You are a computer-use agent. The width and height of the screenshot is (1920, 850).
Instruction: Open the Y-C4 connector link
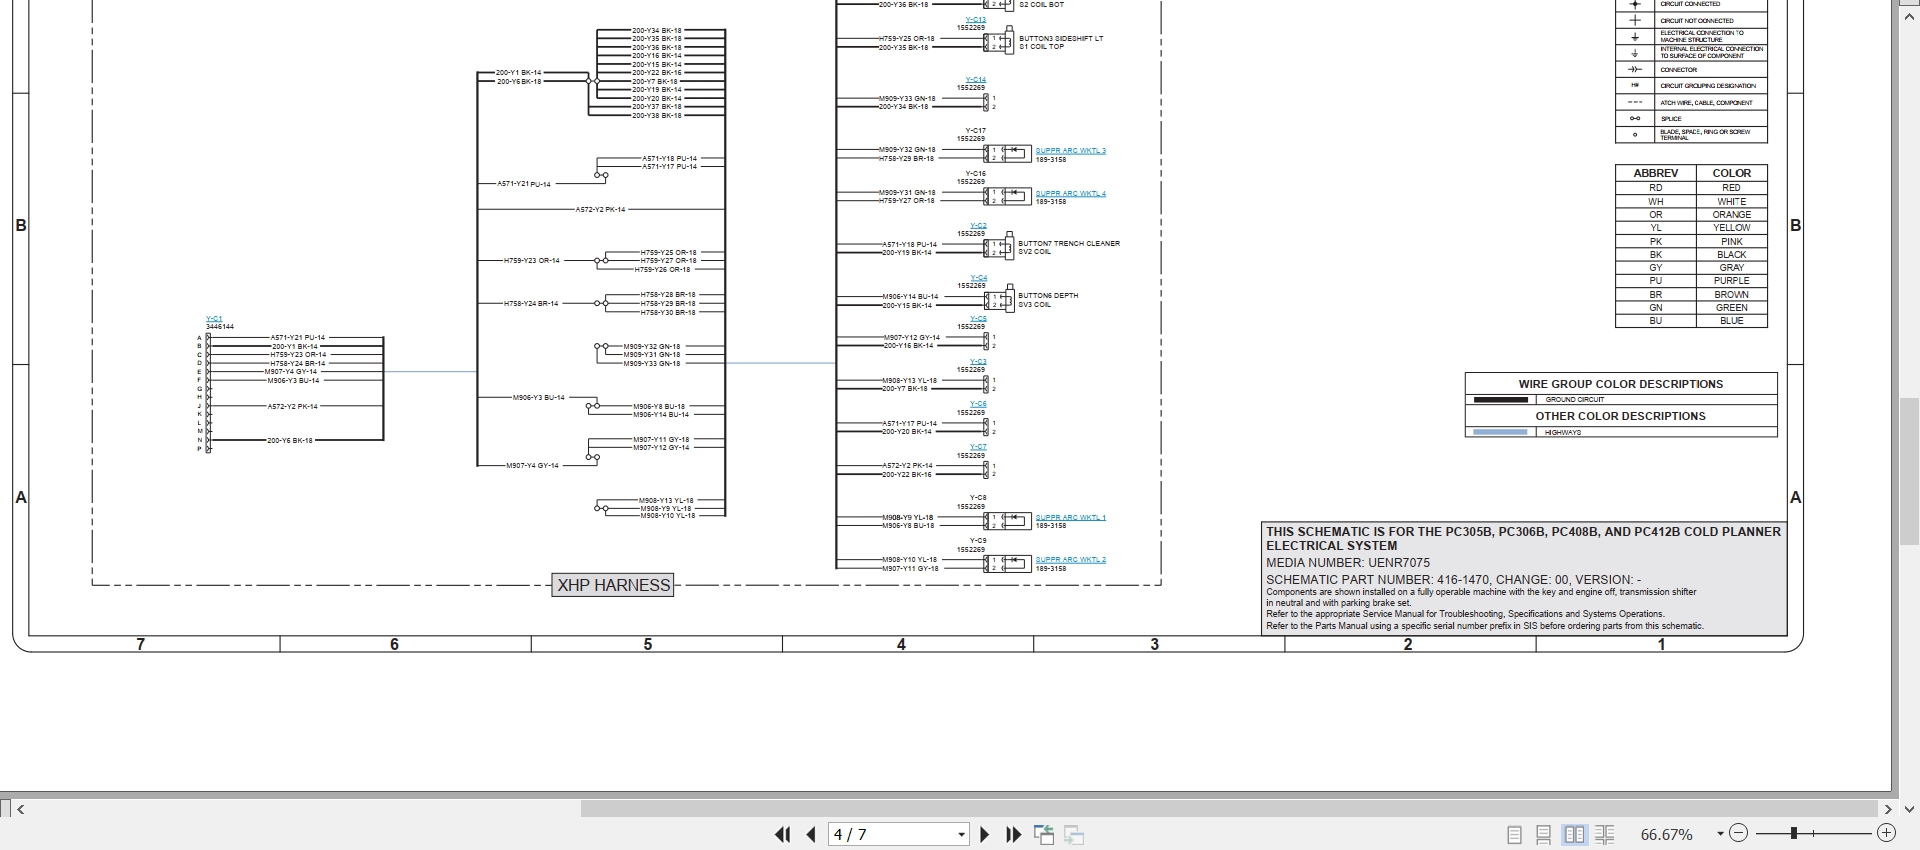click(x=978, y=278)
